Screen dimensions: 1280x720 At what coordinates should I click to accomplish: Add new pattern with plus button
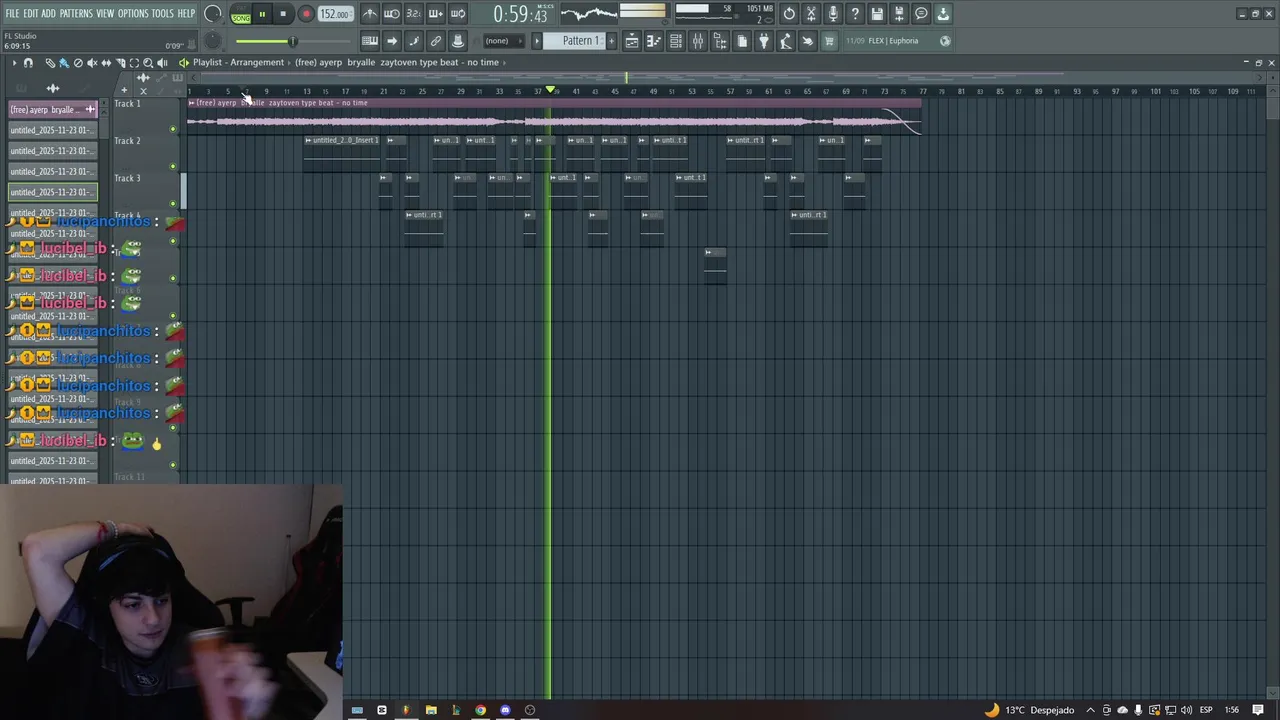(611, 41)
